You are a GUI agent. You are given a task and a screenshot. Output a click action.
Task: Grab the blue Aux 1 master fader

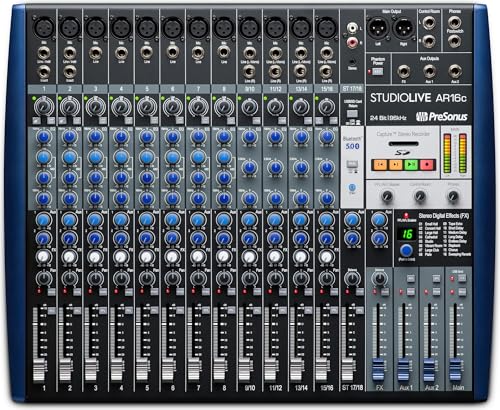(x=403, y=370)
